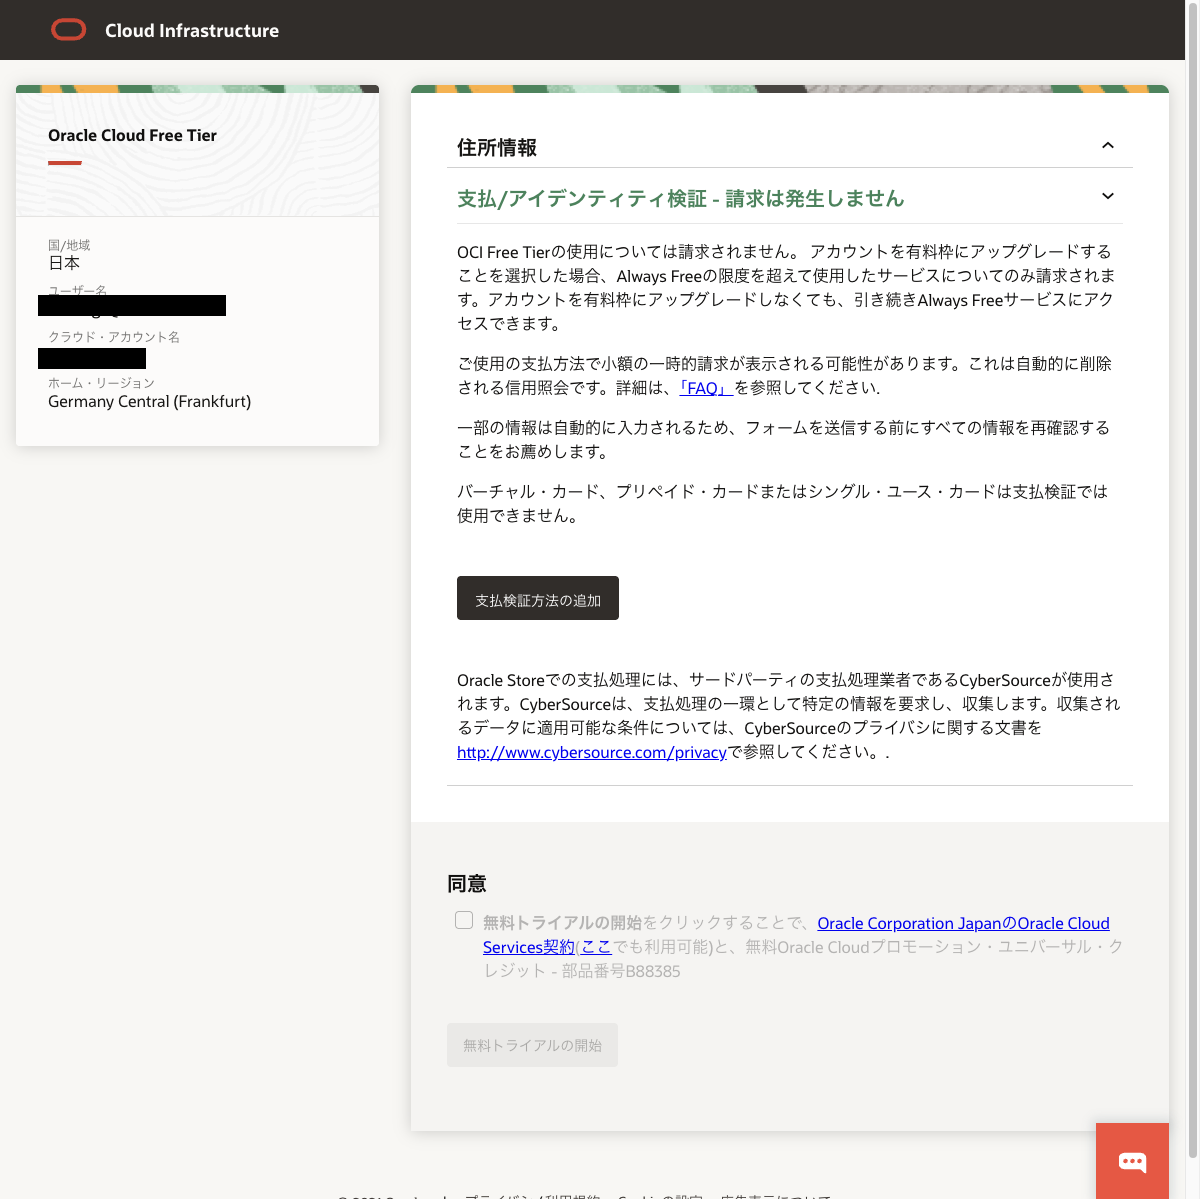The height and width of the screenshot is (1199, 1200).
Task: Check the 無料トライアルの開始 agreement checkbox
Action: (463, 919)
